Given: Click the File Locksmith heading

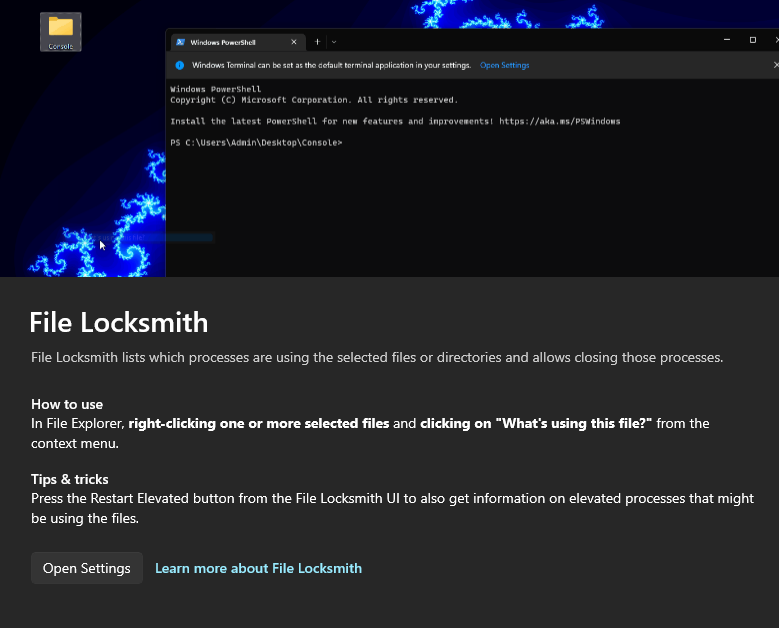Looking at the screenshot, I should click(119, 322).
